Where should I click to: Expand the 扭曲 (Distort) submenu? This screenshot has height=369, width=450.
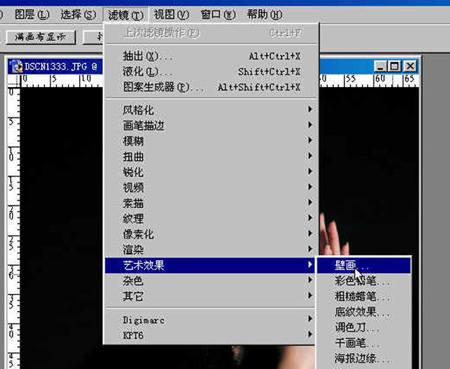click(211, 156)
